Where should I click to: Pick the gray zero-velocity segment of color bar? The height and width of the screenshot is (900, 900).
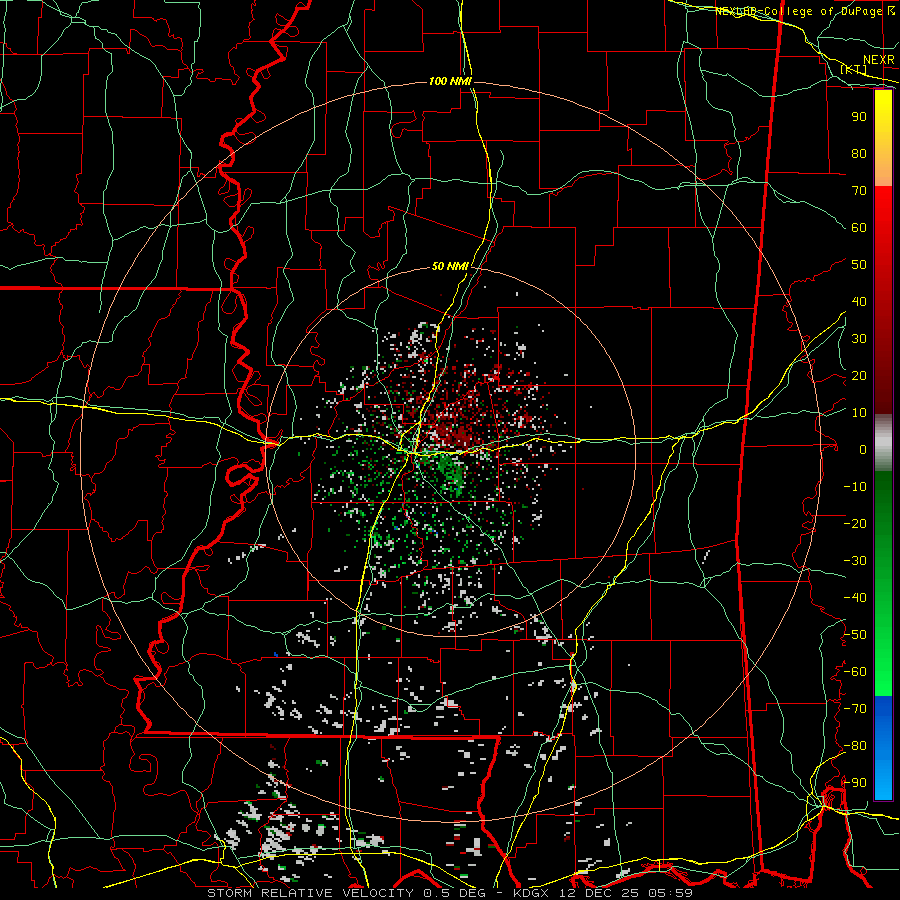883,443
